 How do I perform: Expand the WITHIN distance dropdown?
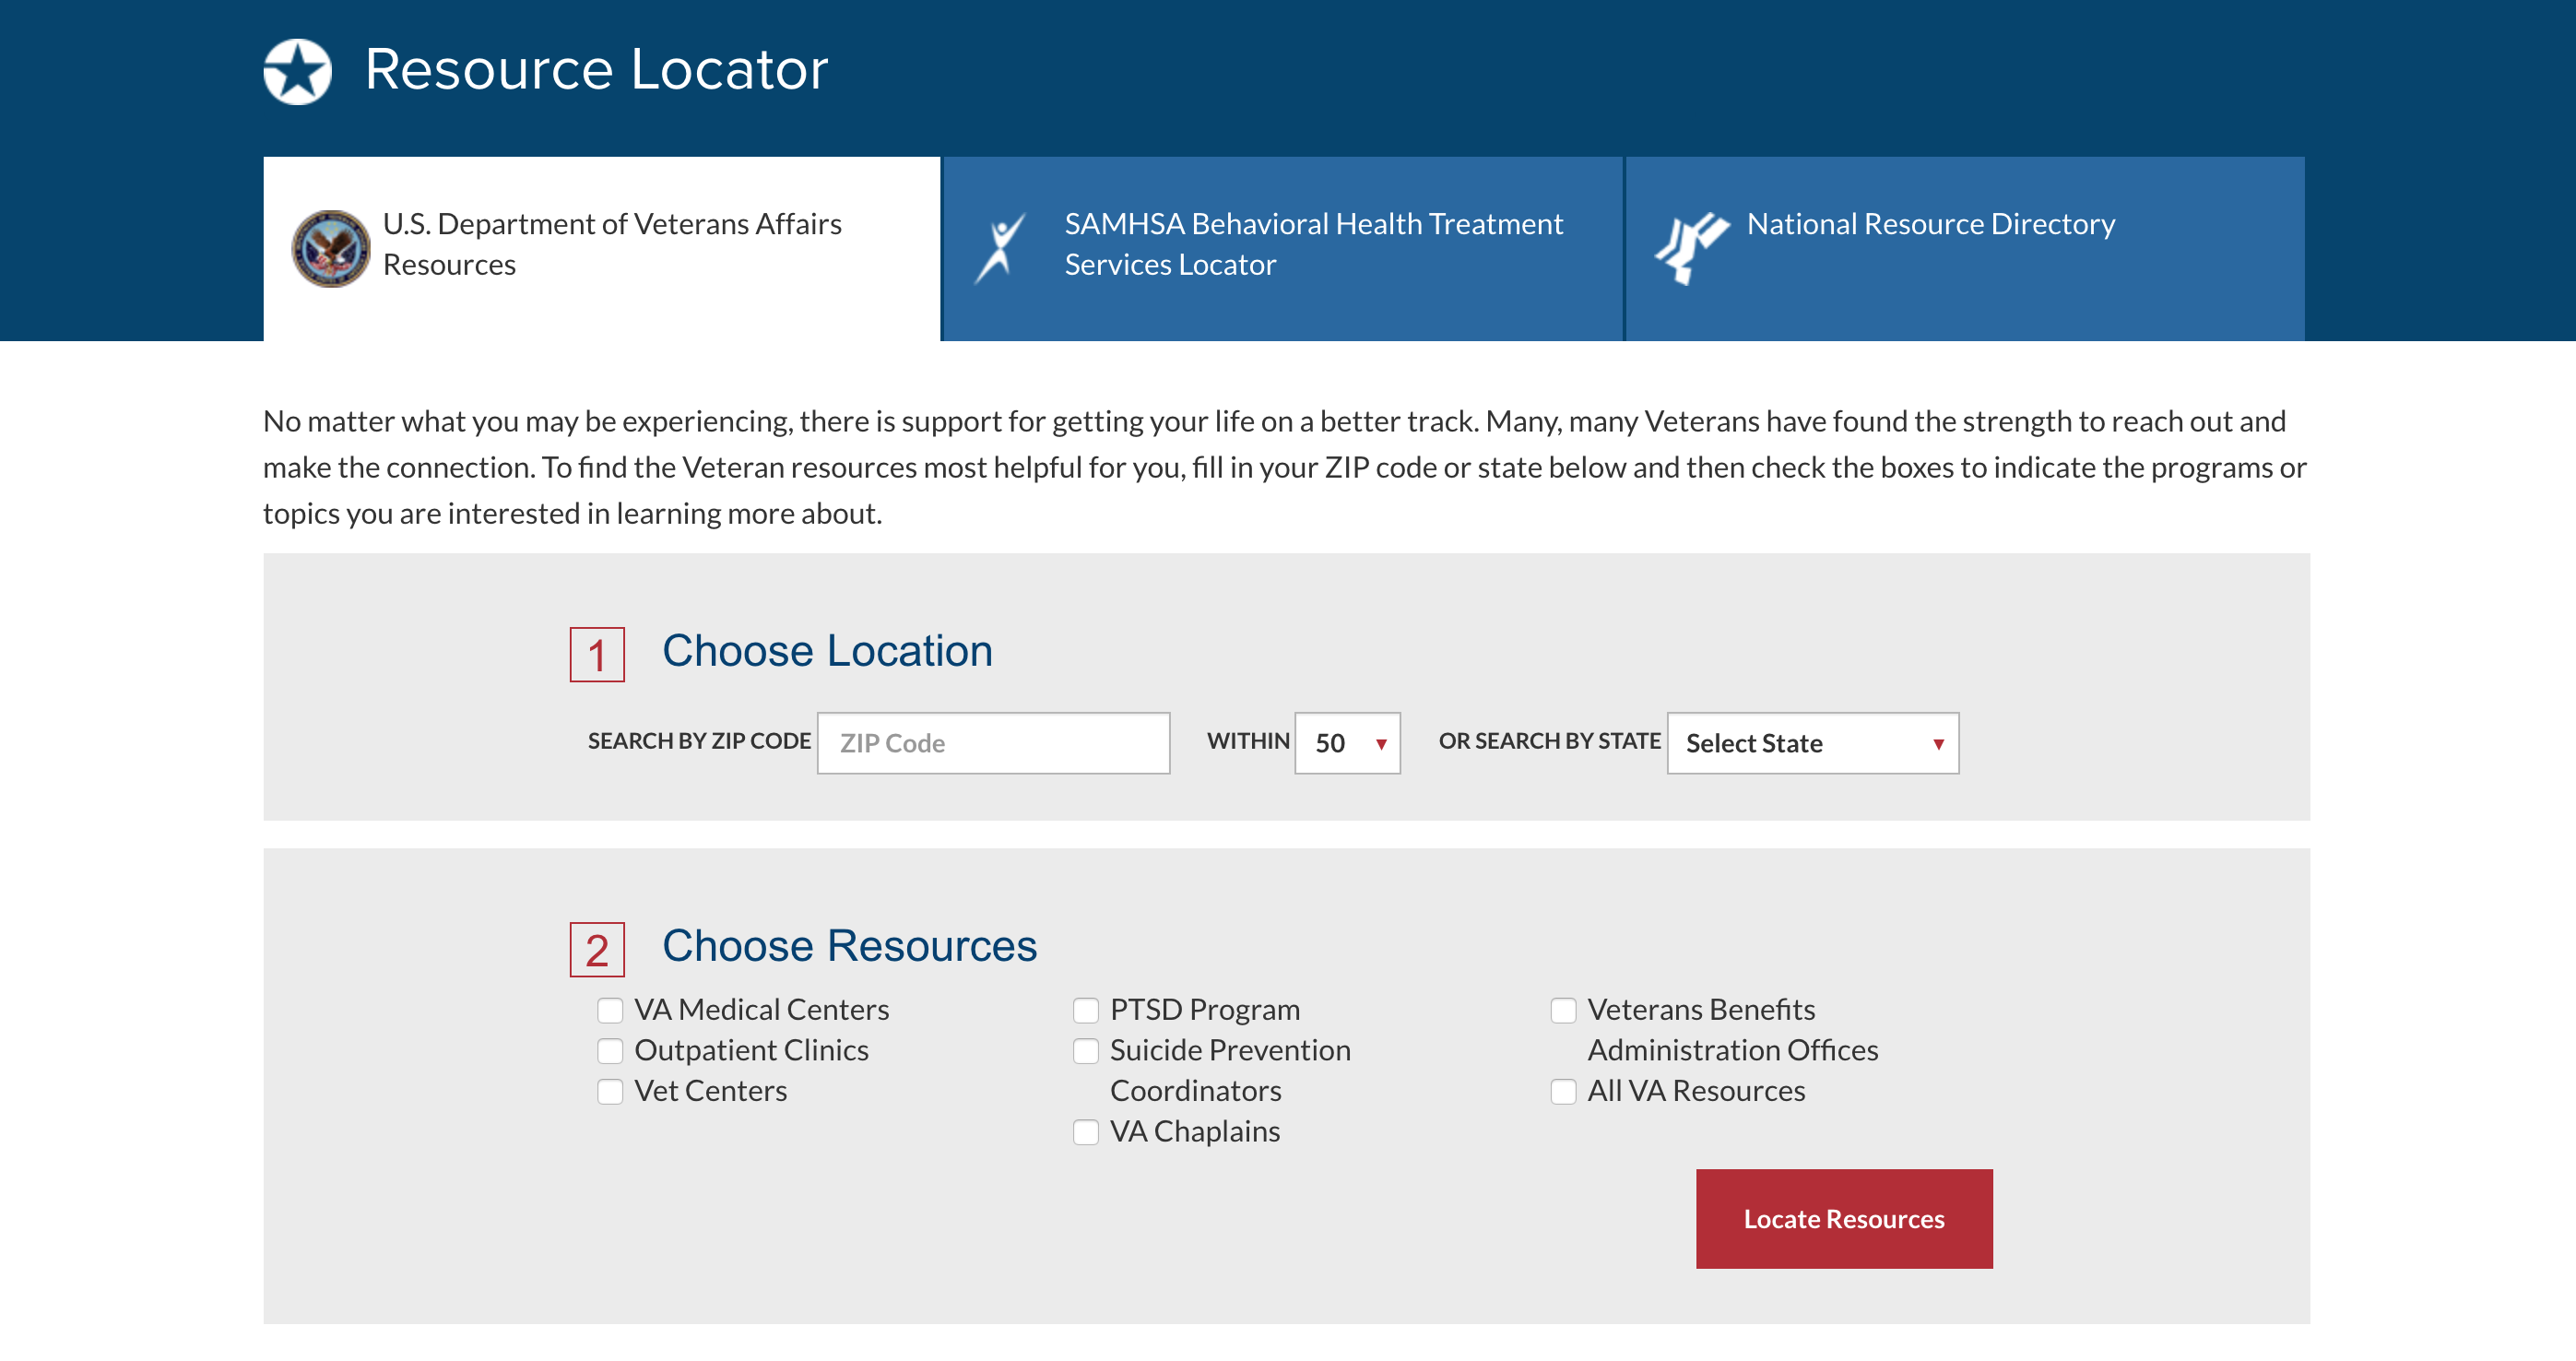pyautogui.click(x=1344, y=741)
